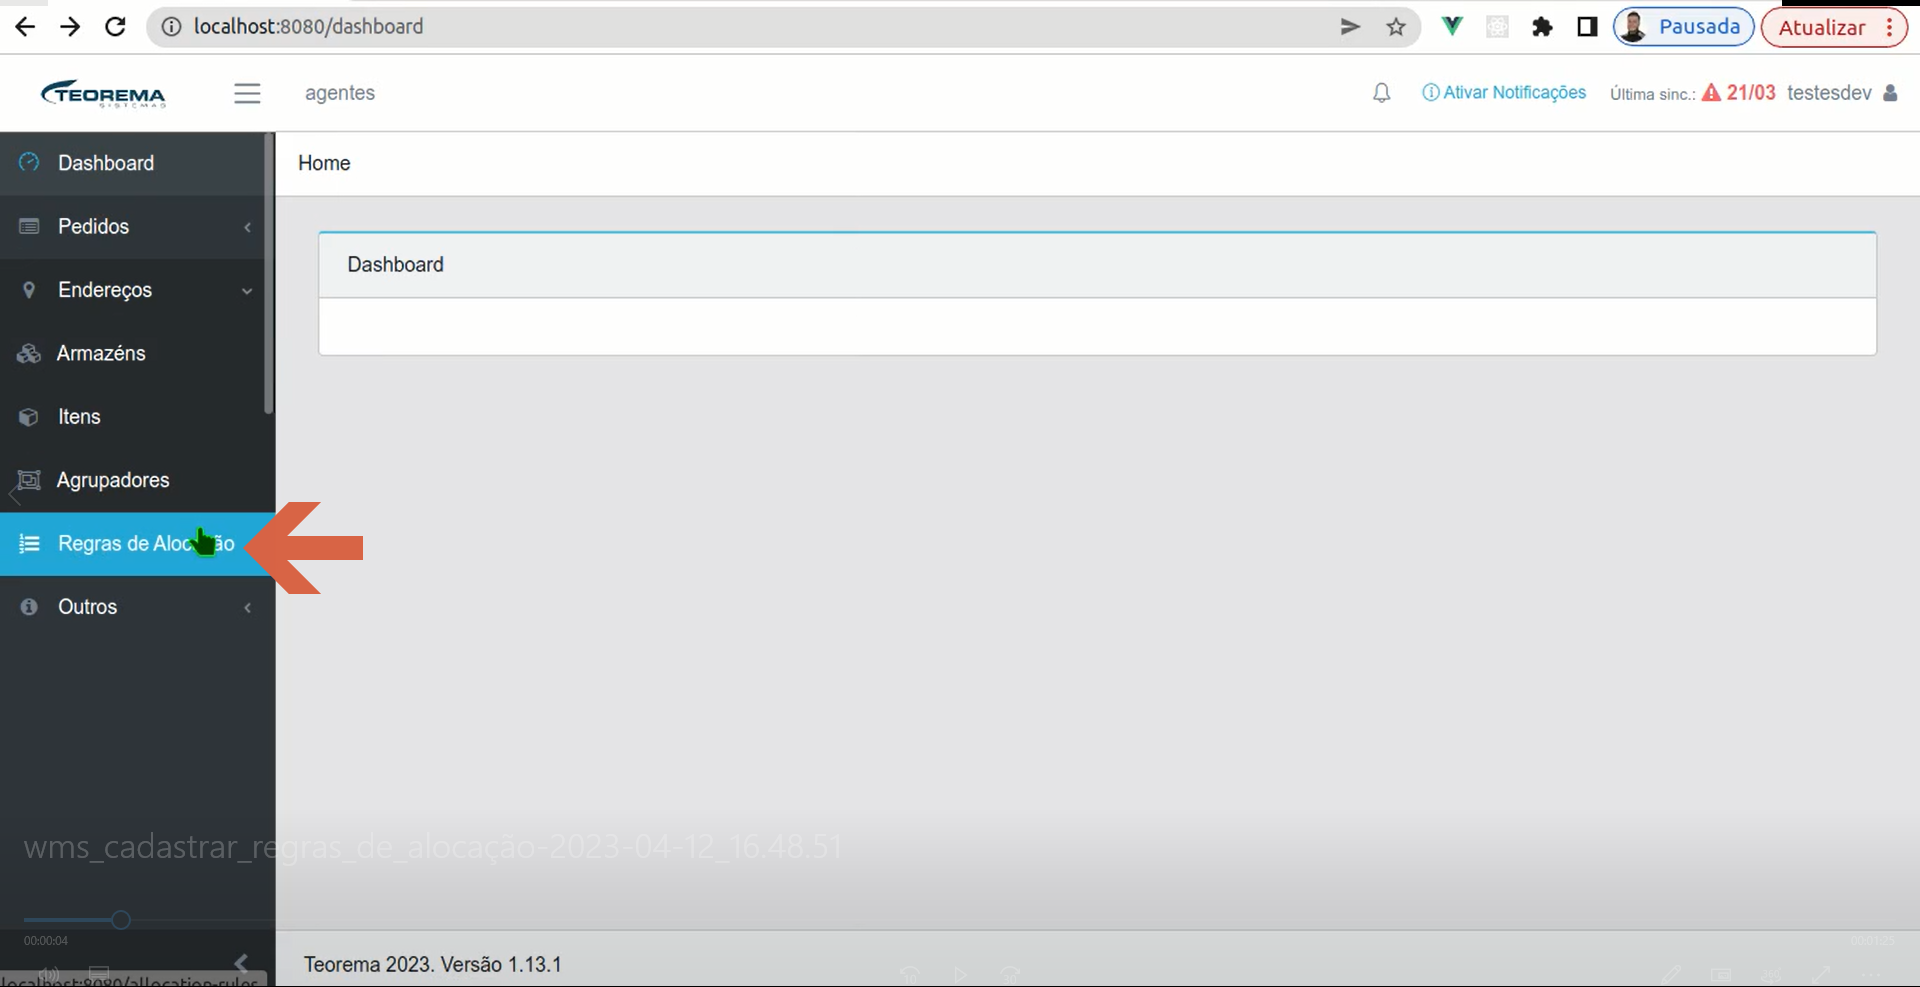Image resolution: width=1920 pixels, height=987 pixels.
Task: Expand the Pedidos submenu chevron
Action: (247, 227)
